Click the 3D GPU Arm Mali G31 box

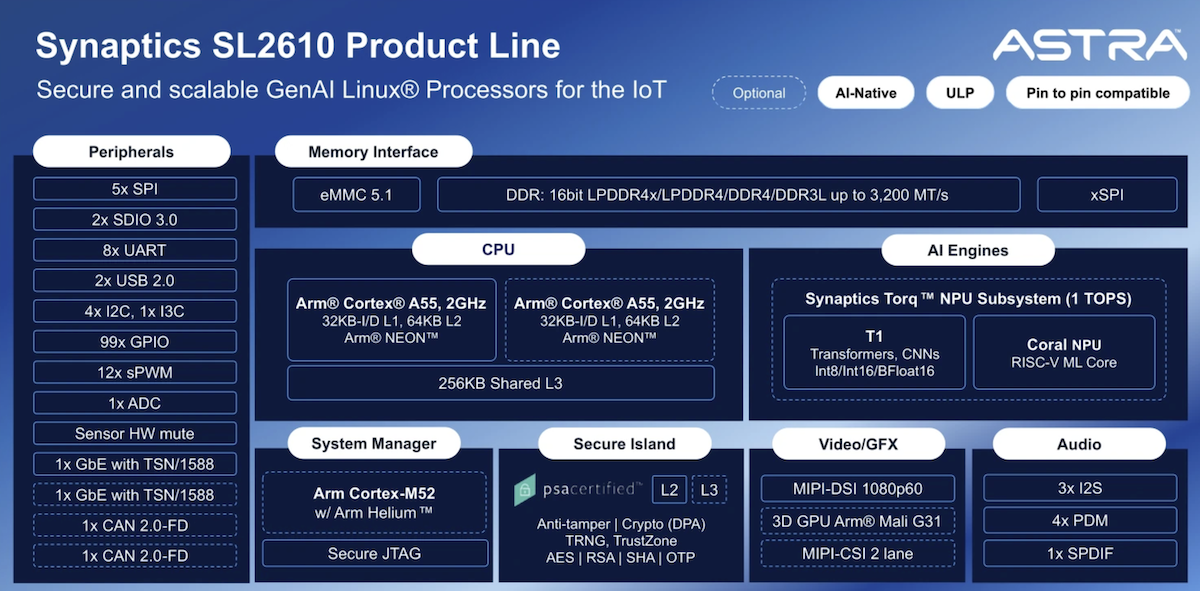(x=857, y=521)
